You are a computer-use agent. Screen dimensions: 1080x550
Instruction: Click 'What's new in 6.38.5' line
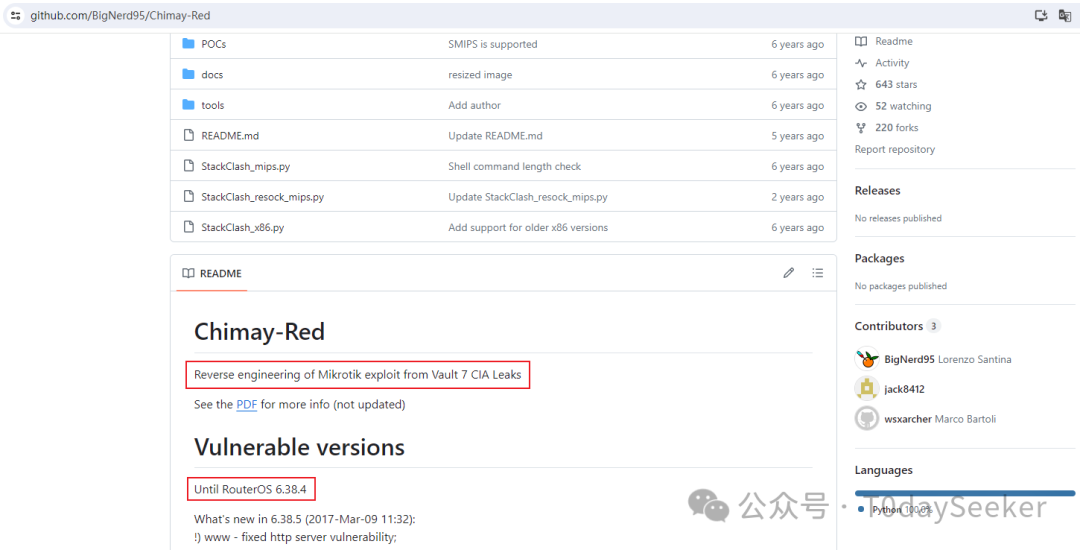click(x=304, y=518)
